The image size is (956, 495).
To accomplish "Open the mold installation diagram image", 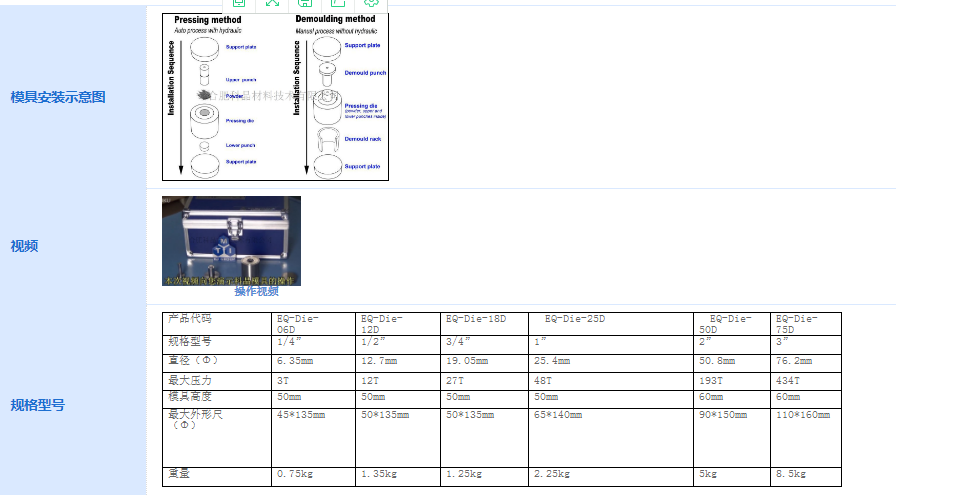I will pos(275,97).
